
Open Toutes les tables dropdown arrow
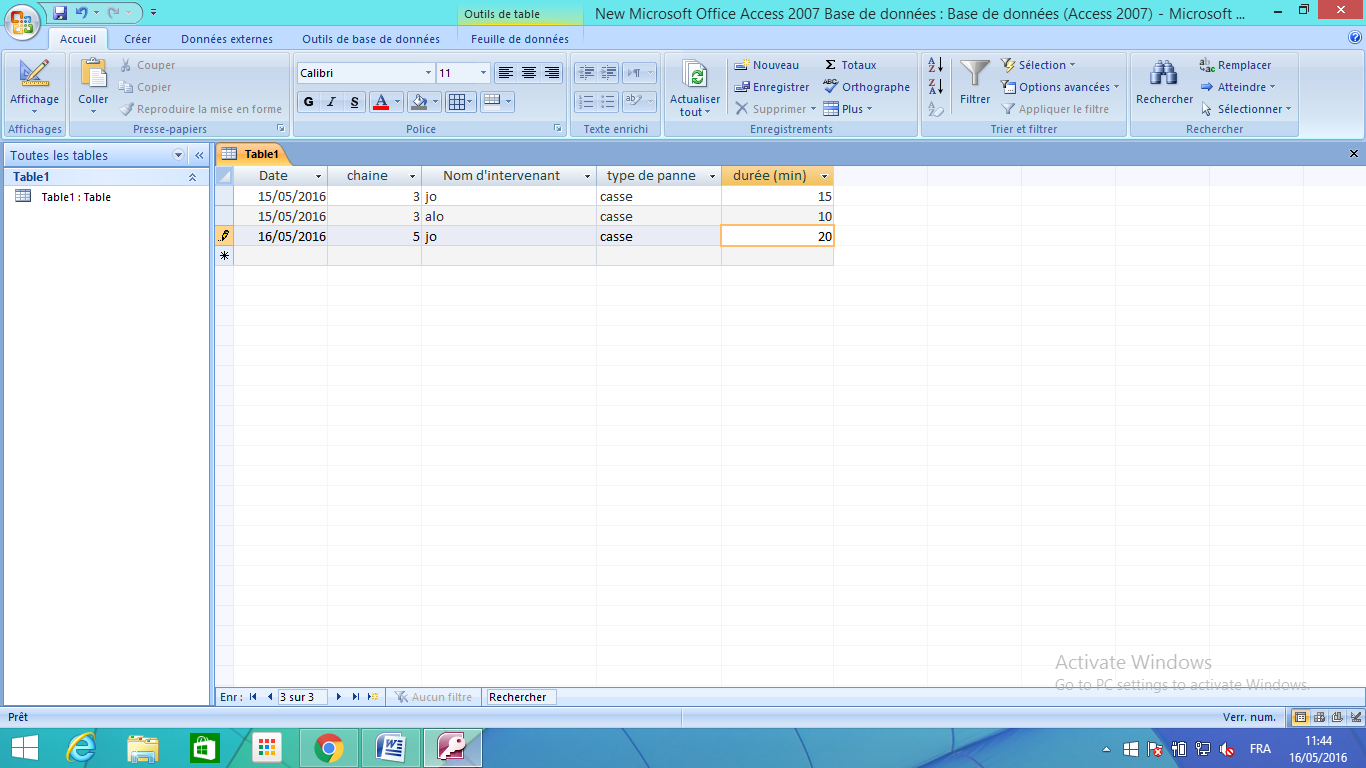(x=179, y=155)
